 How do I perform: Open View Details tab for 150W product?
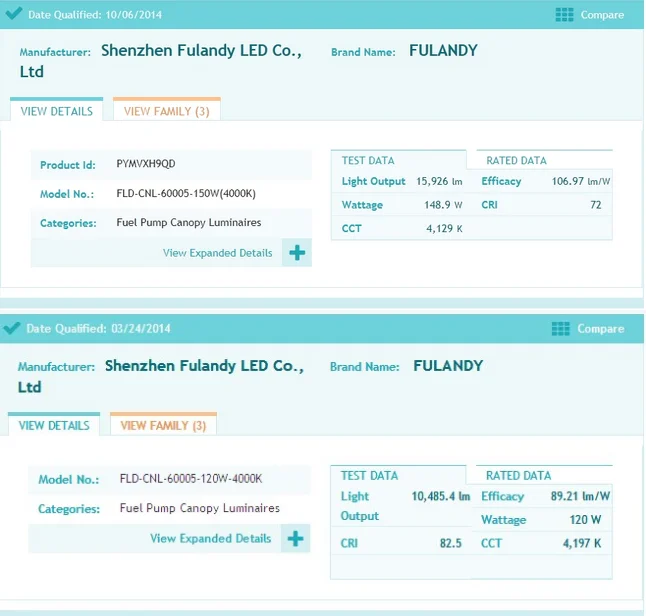[56, 111]
